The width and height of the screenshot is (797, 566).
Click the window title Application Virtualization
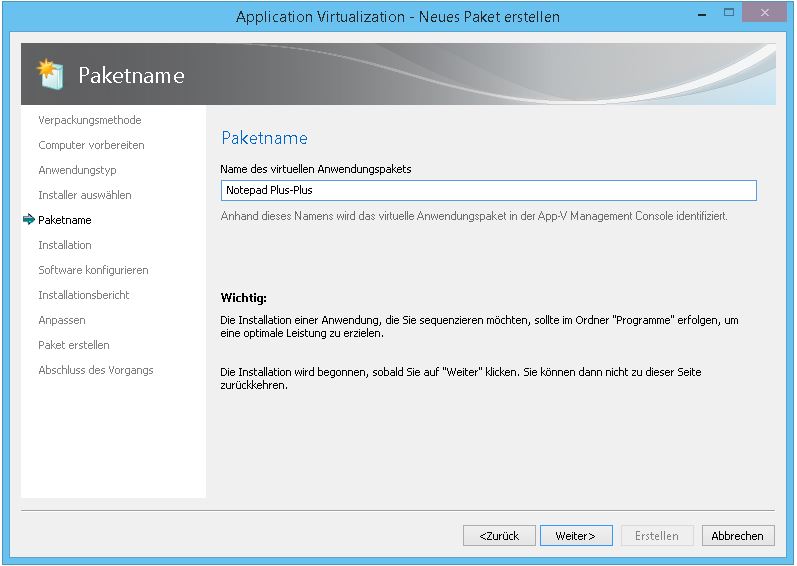pyautogui.click(x=397, y=17)
